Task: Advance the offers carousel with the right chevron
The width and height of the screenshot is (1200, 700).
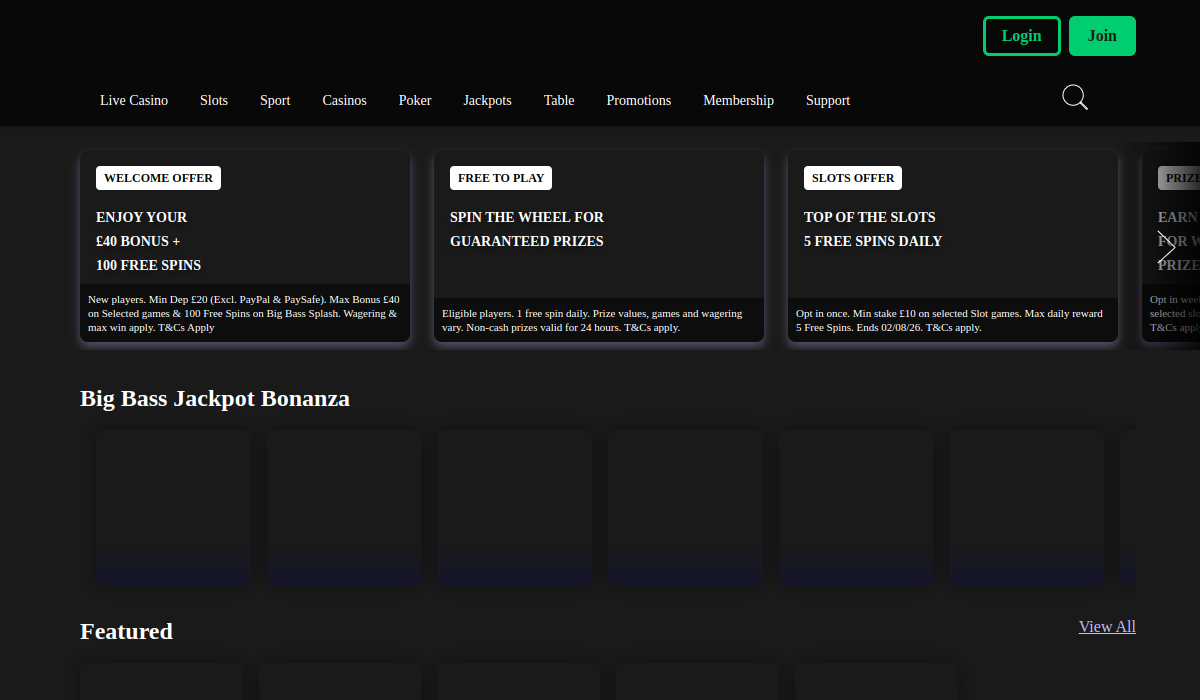Action: 1166,248
